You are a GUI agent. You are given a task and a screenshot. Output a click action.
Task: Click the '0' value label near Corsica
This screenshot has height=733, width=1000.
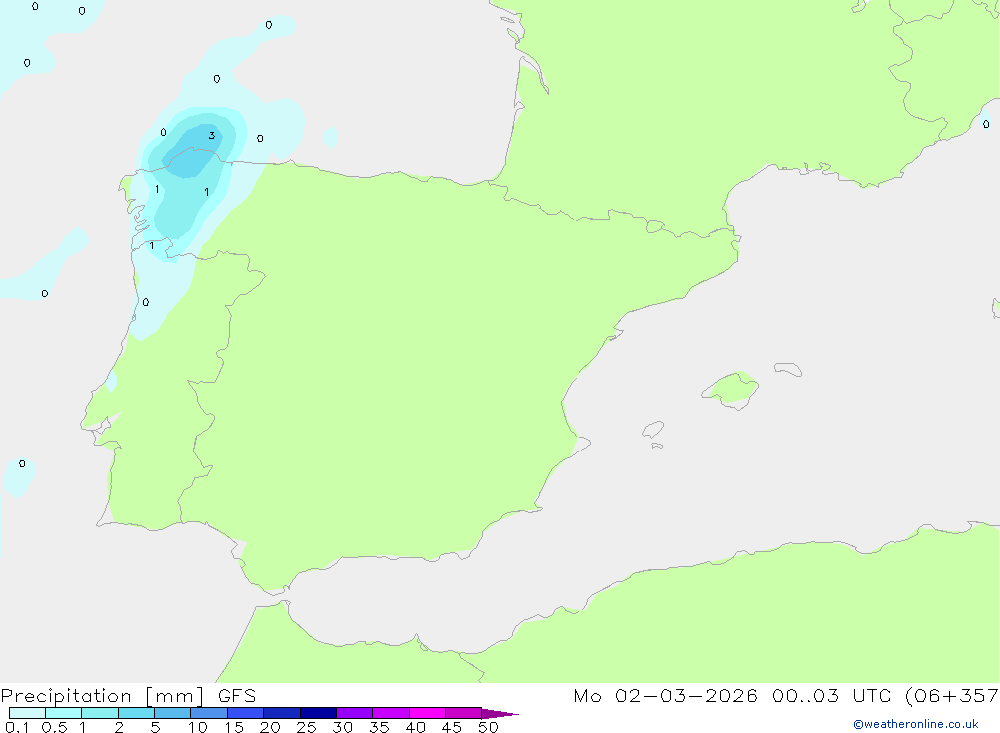click(986, 124)
